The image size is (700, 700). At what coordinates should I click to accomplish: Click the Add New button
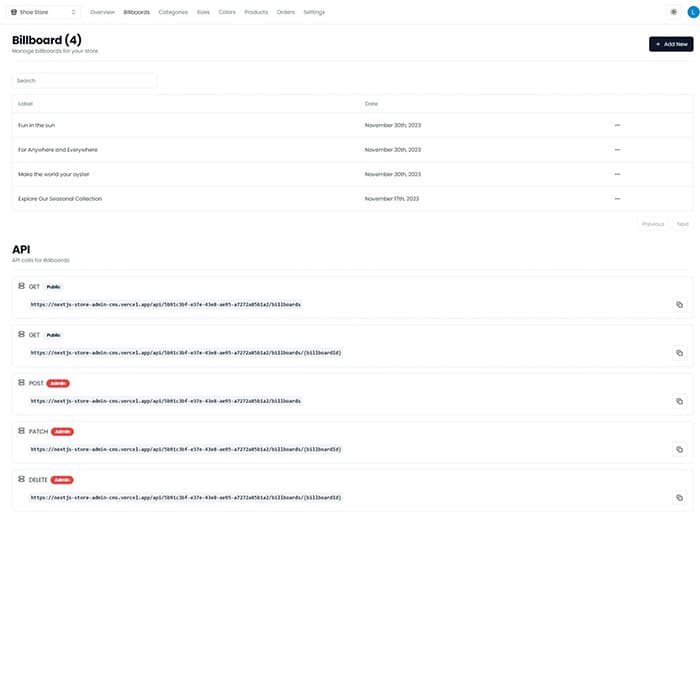click(x=671, y=44)
